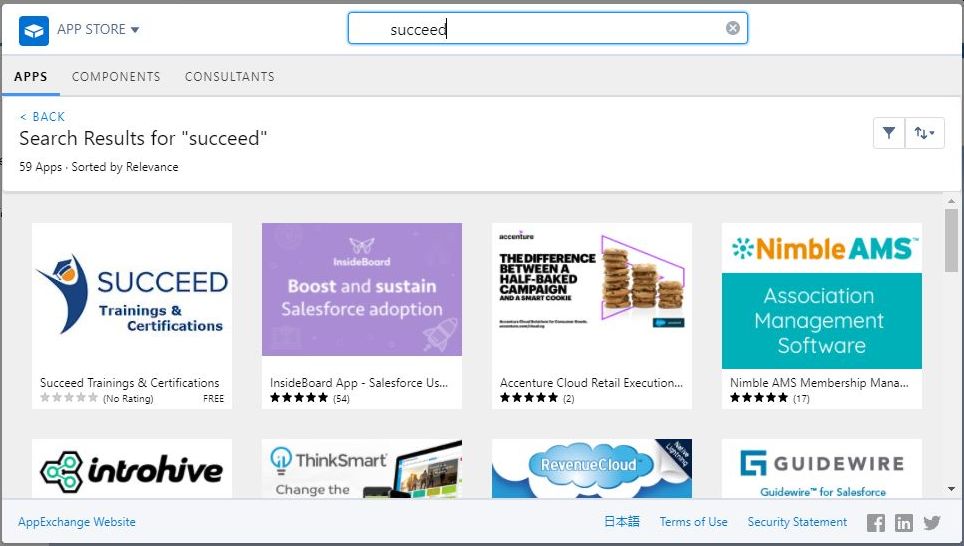Screen dimensions: 964x546
Task: Click the scrollbar down arrow
Action: tap(951, 489)
